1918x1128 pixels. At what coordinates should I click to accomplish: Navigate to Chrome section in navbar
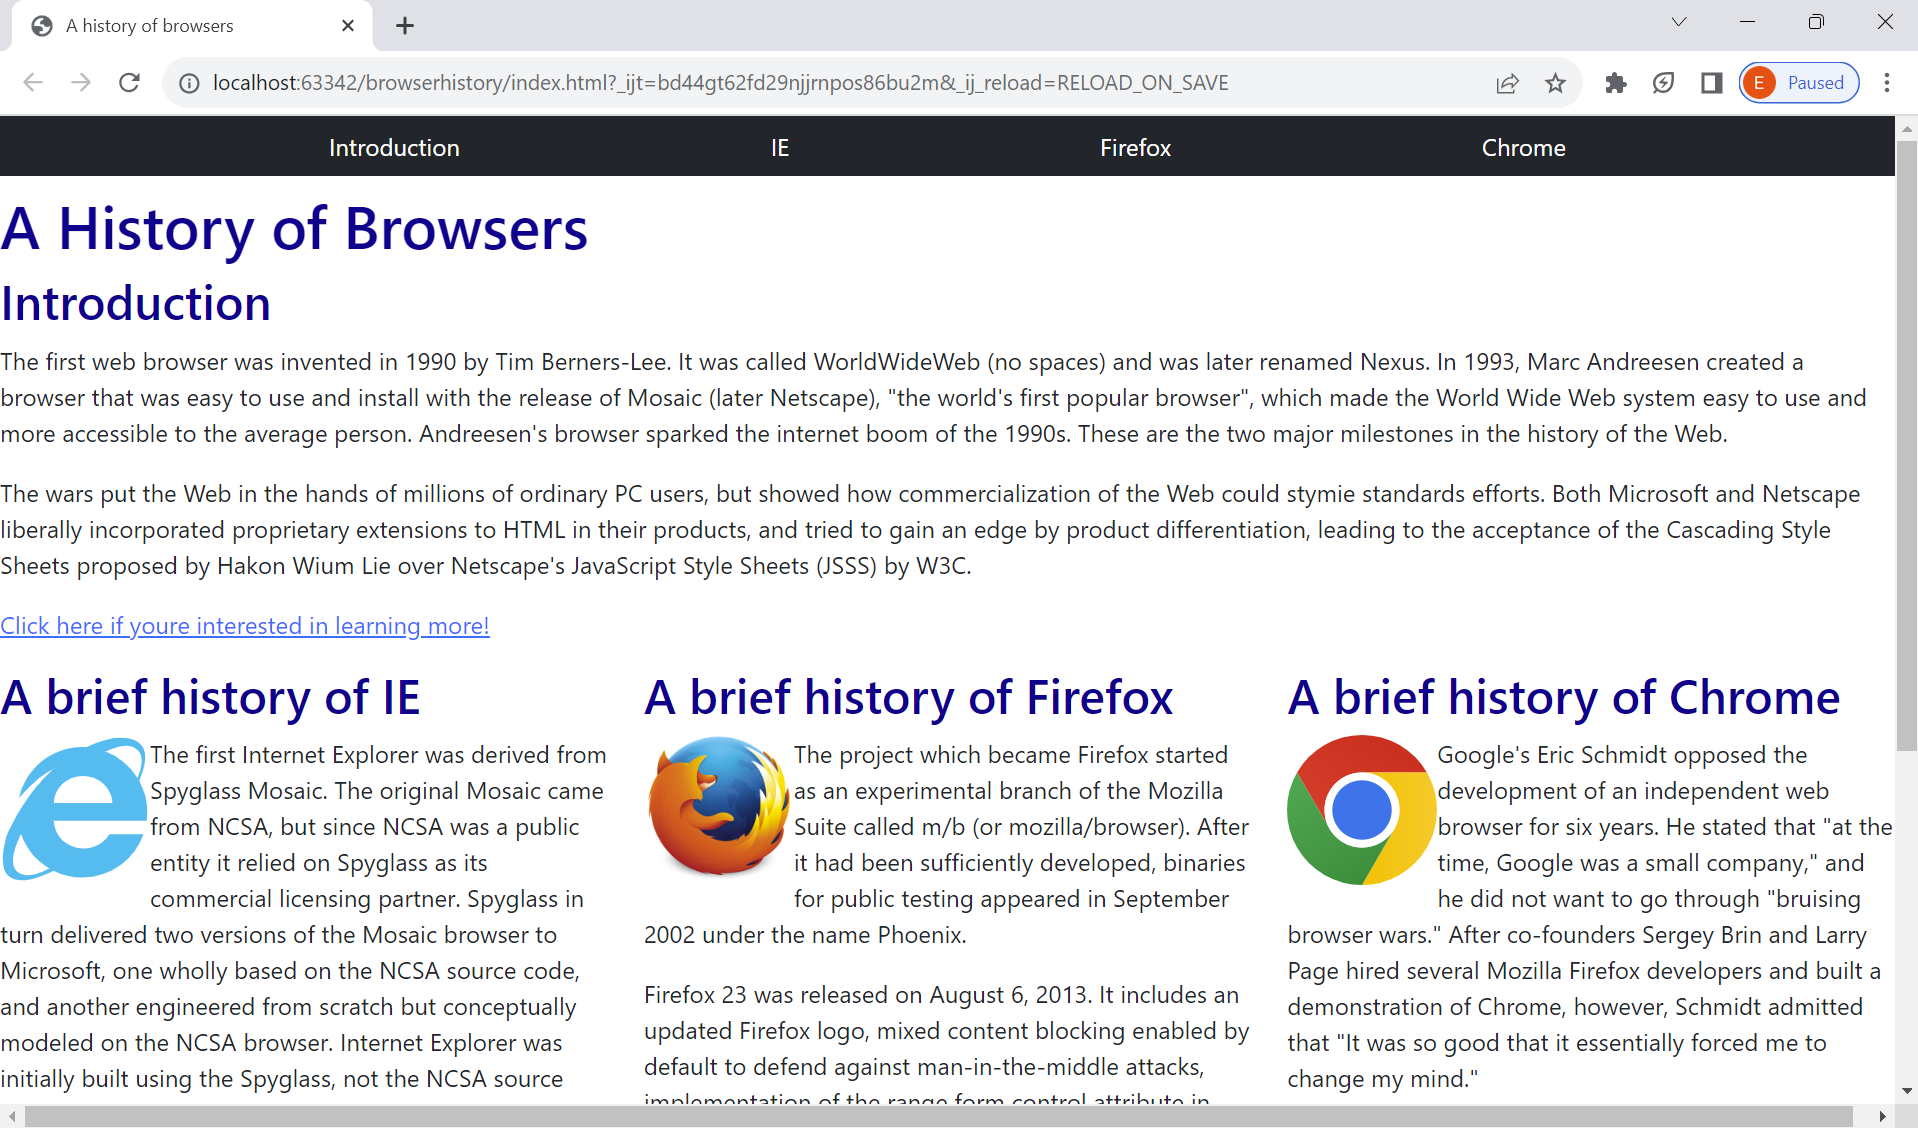(1523, 148)
